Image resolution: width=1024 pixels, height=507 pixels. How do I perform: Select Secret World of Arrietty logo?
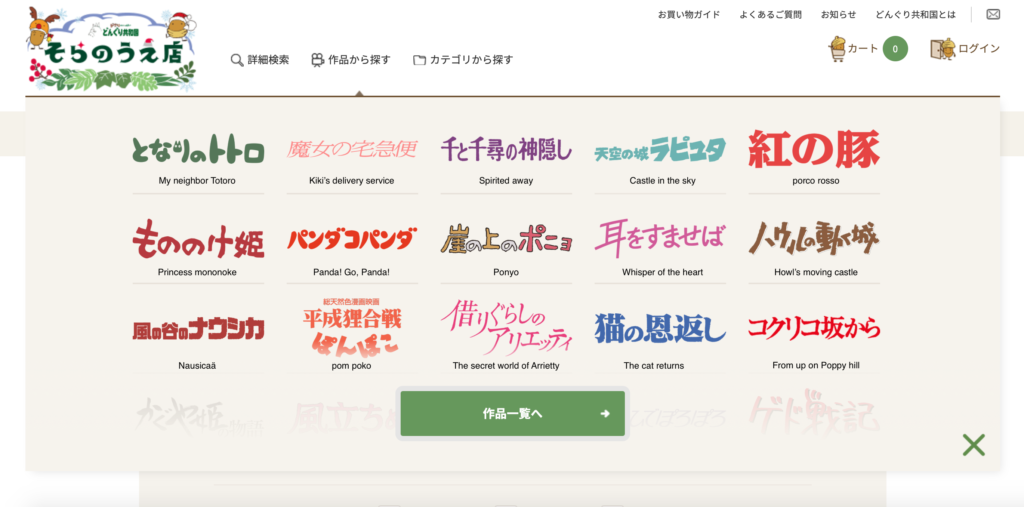tap(506, 327)
